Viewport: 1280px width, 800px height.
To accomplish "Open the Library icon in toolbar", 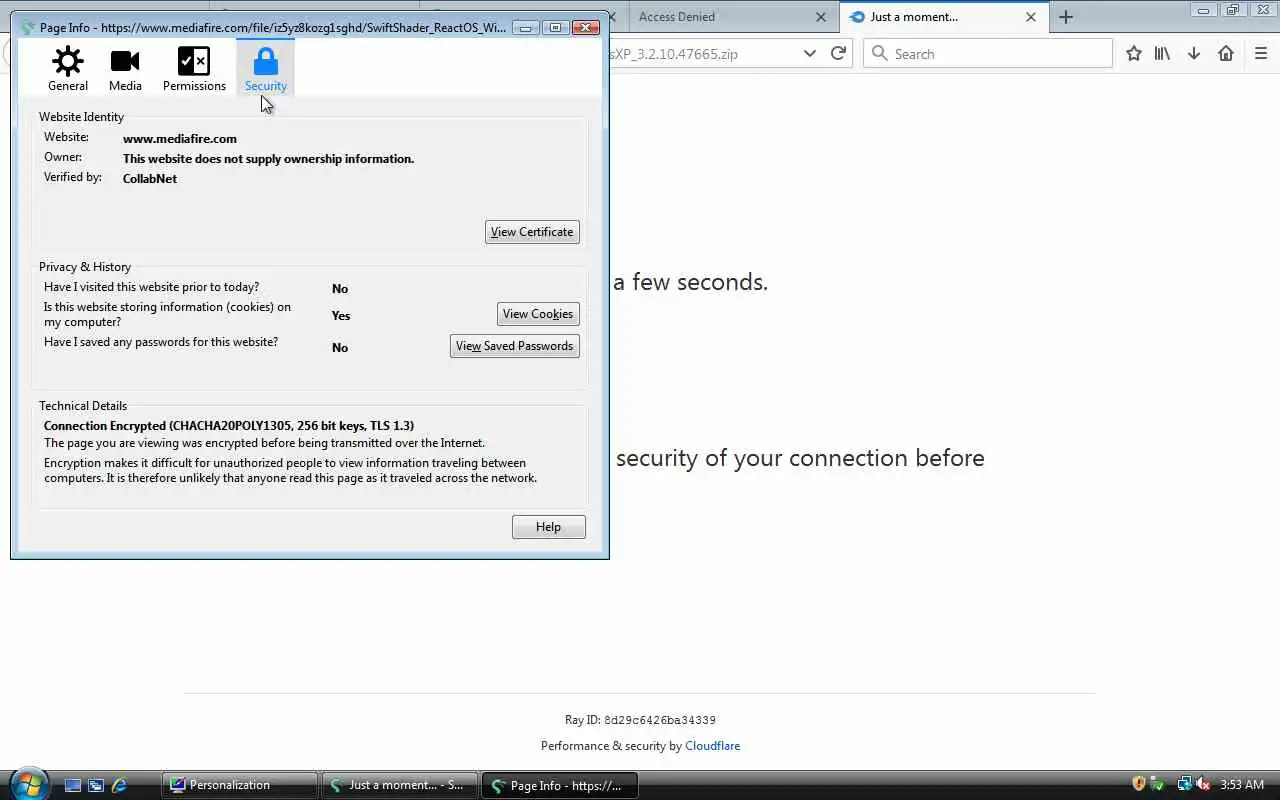I will [x=1162, y=54].
